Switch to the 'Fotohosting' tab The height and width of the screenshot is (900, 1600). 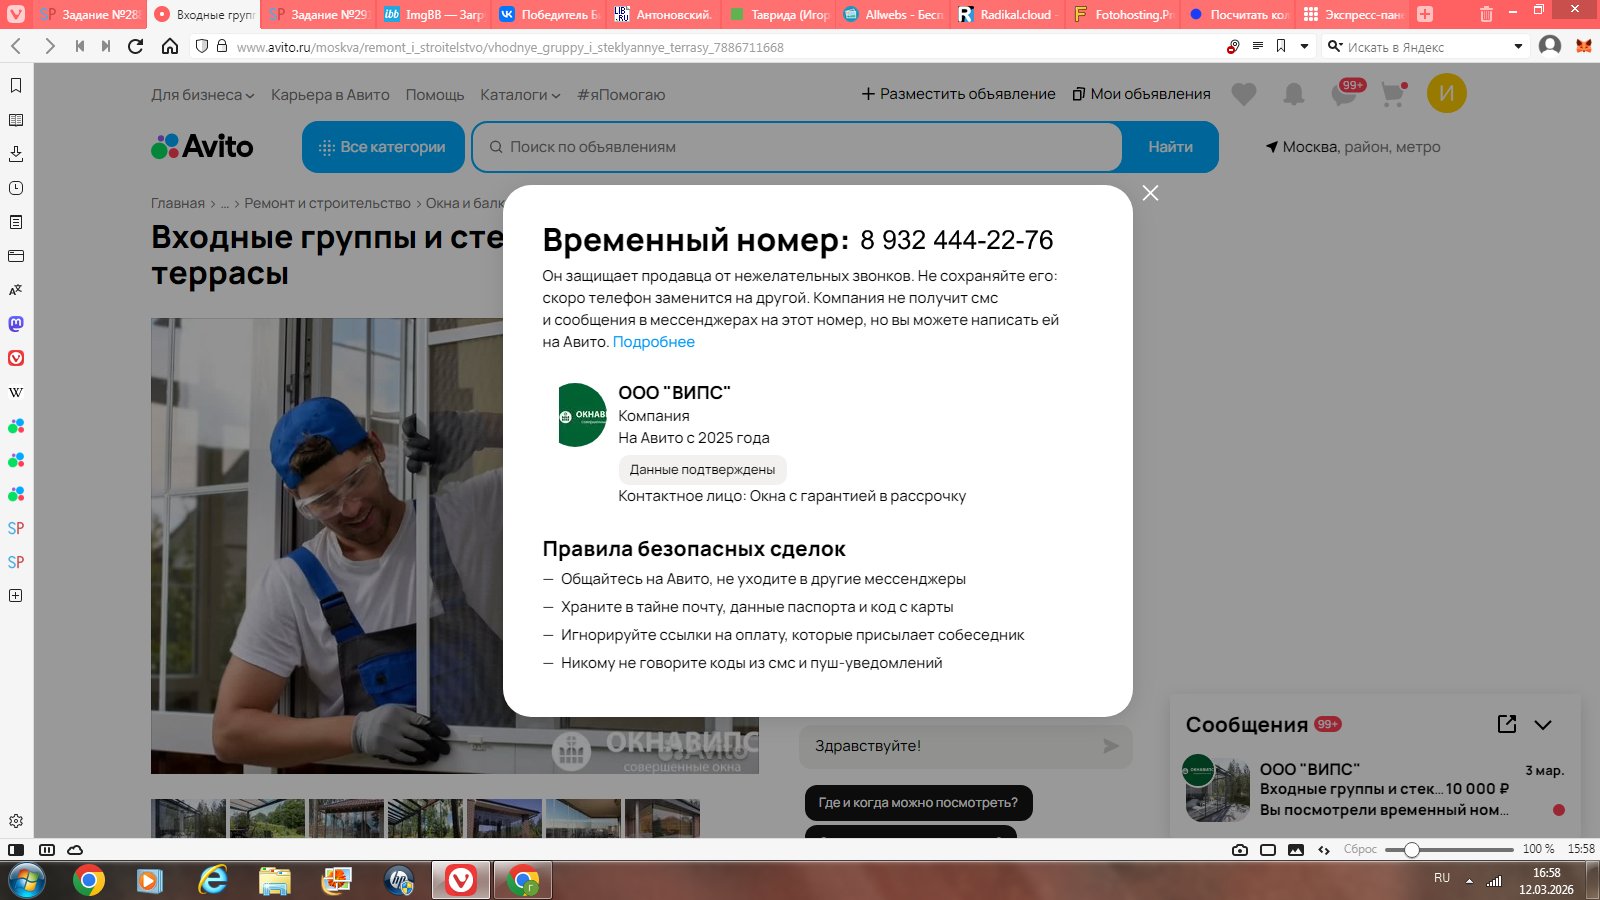tap(1122, 14)
